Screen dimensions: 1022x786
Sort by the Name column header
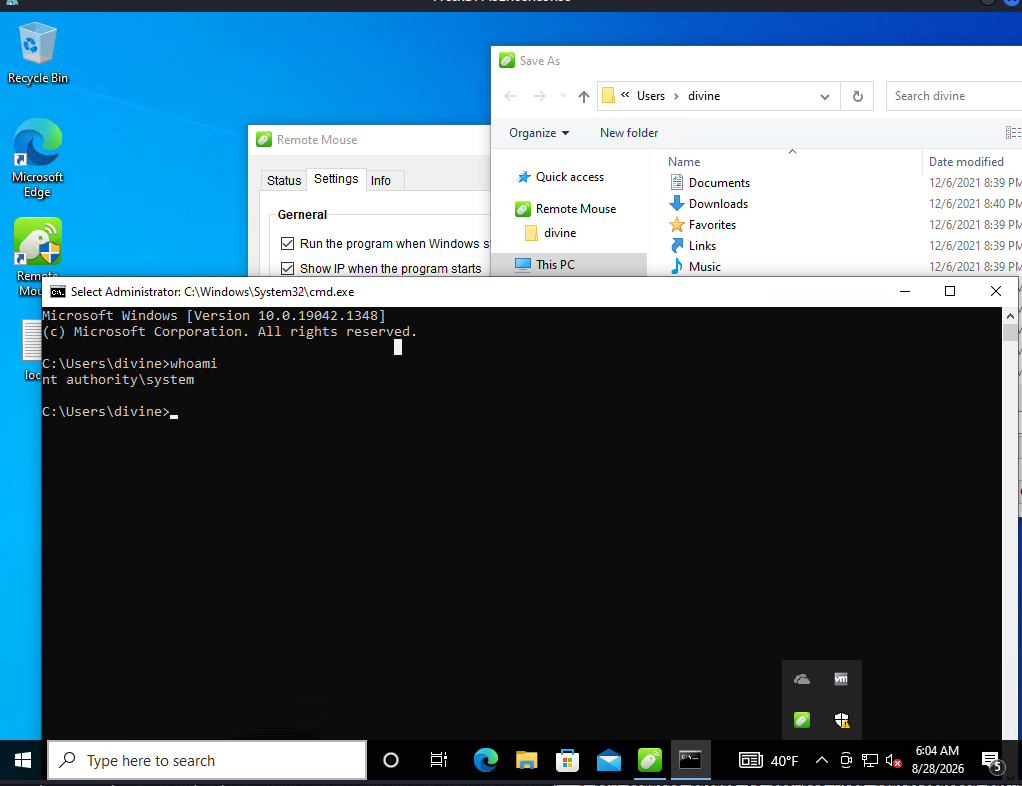tap(684, 162)
